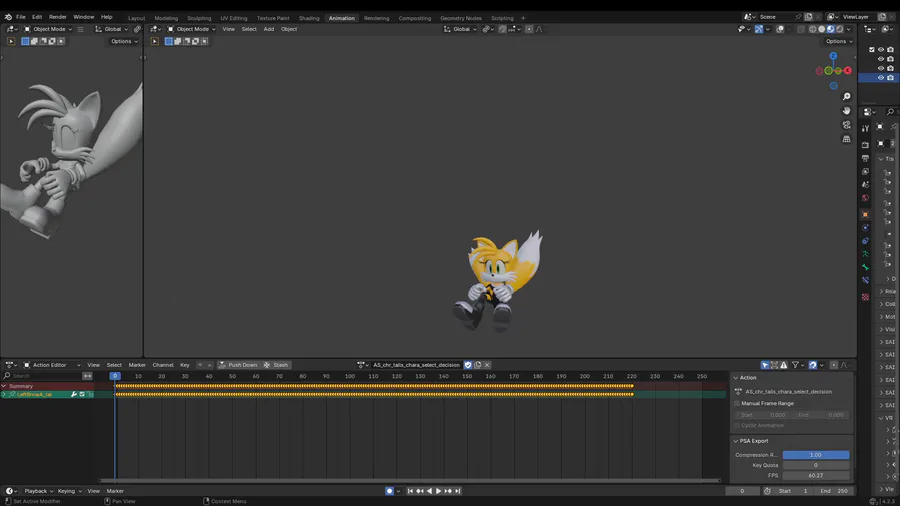Toggle the action's fake user shield button

click(x=468, y=365)
